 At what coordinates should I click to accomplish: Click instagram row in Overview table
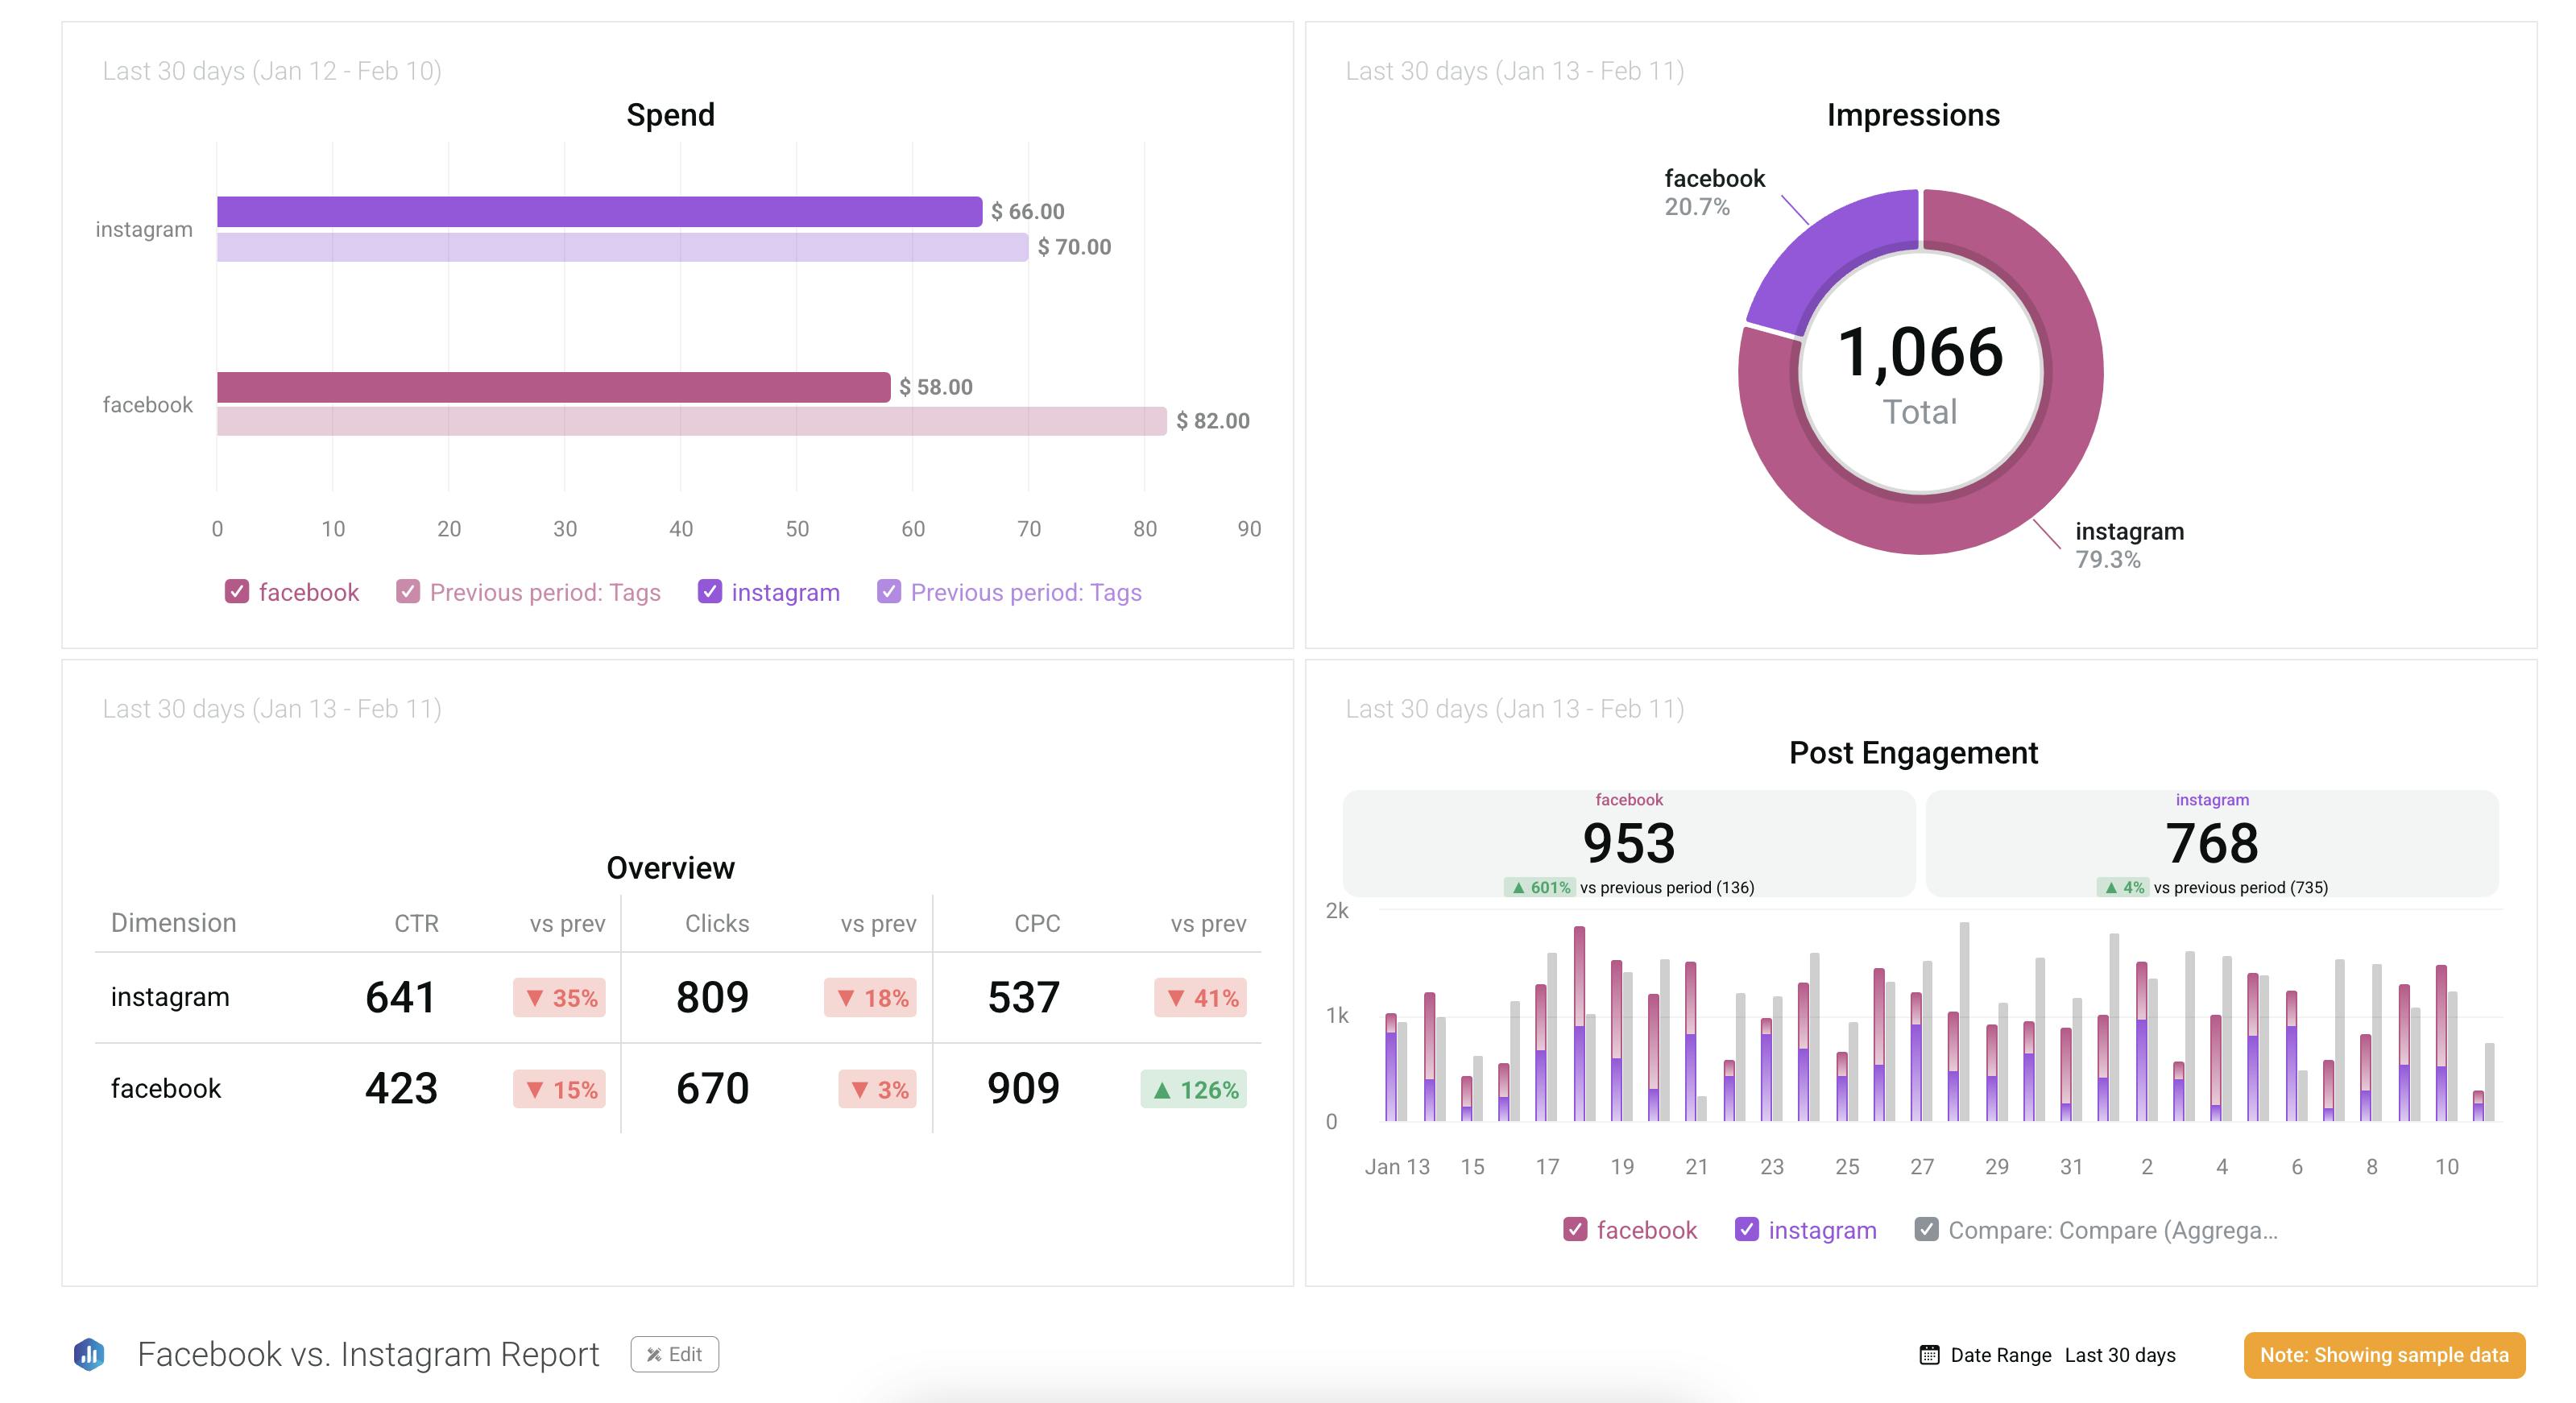[678, 997]
